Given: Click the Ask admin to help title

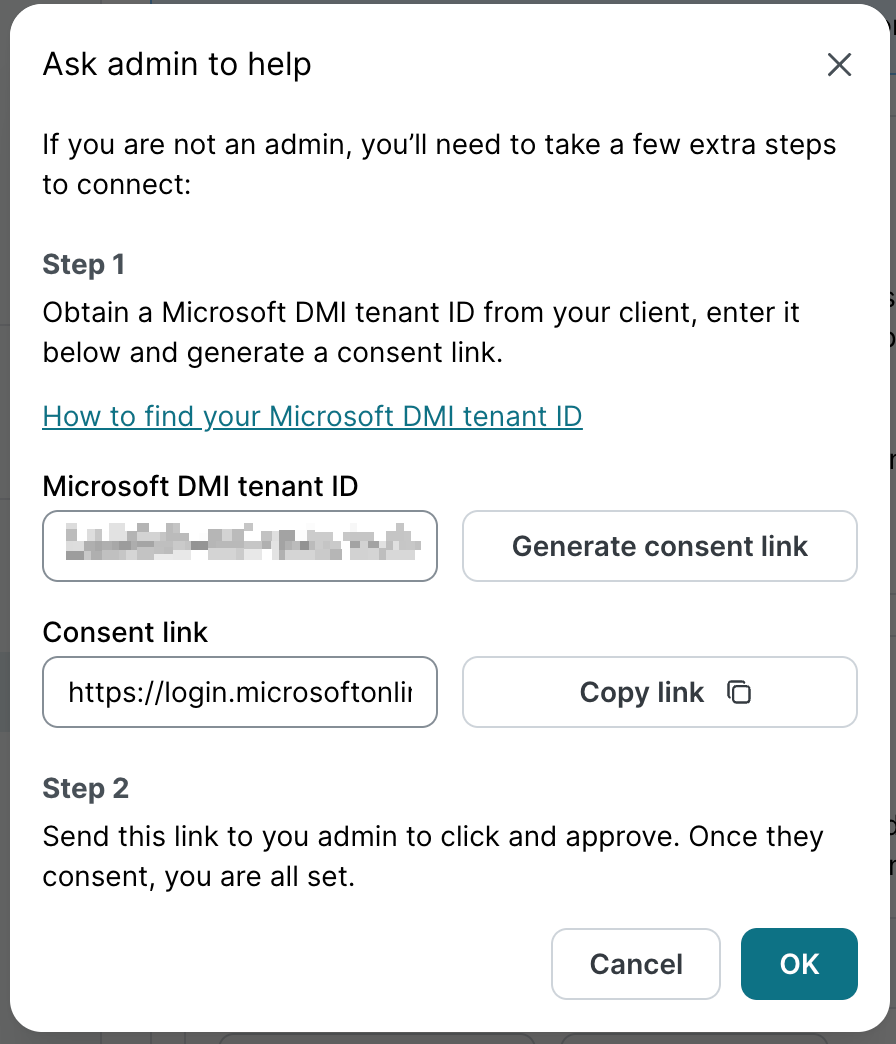Looking at the screenshot, I should click(177, 65).
